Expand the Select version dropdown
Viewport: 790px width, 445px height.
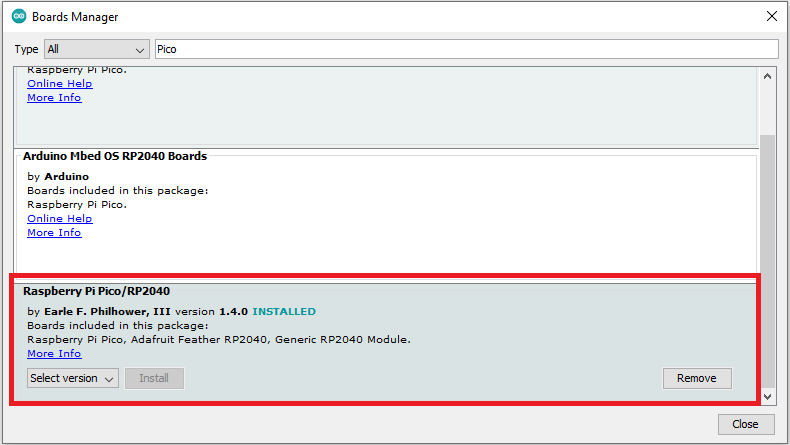(73, 378)
